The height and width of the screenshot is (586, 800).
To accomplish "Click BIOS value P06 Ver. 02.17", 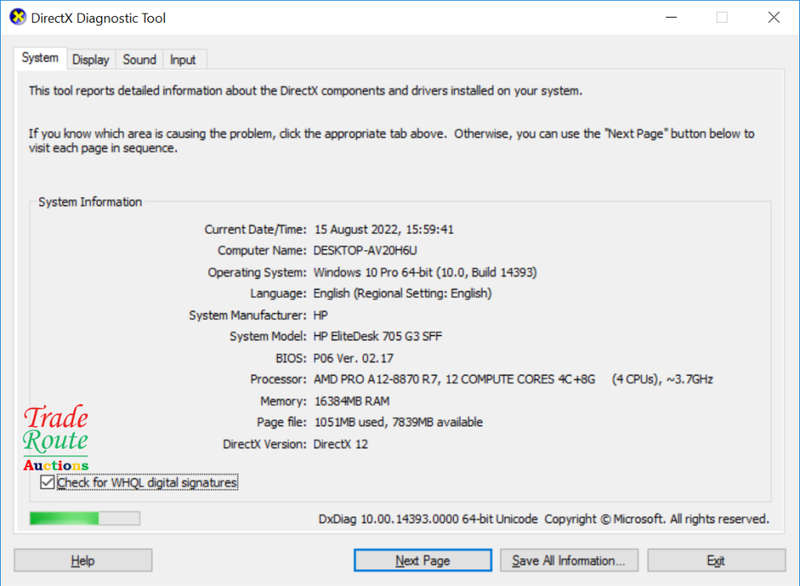I will [353, 358].
